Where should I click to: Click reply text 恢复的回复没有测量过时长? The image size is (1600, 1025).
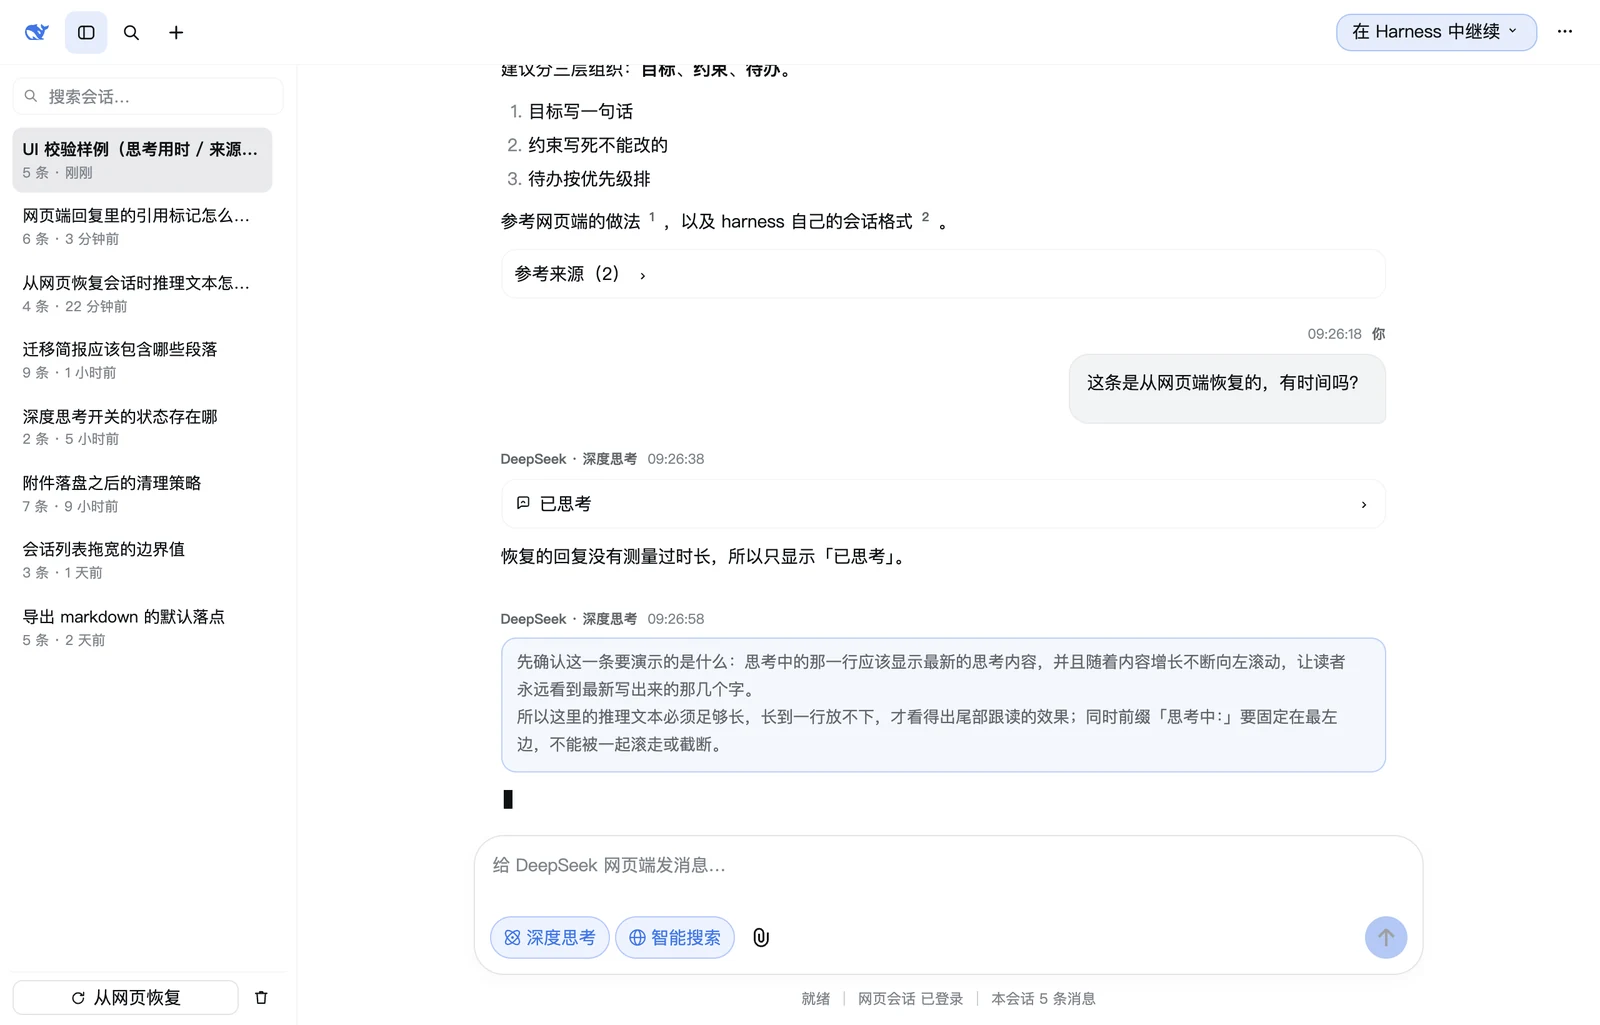(705, 557)
